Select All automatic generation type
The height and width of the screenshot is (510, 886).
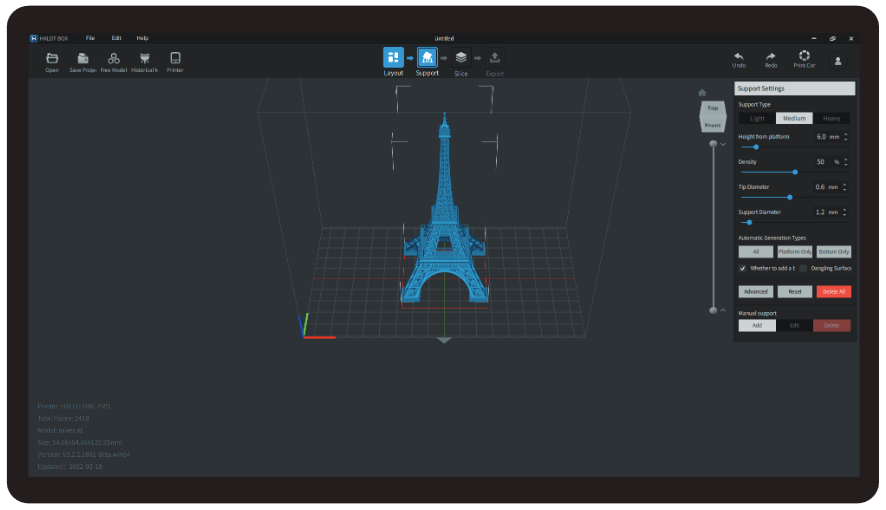click(x=755, y=252)
